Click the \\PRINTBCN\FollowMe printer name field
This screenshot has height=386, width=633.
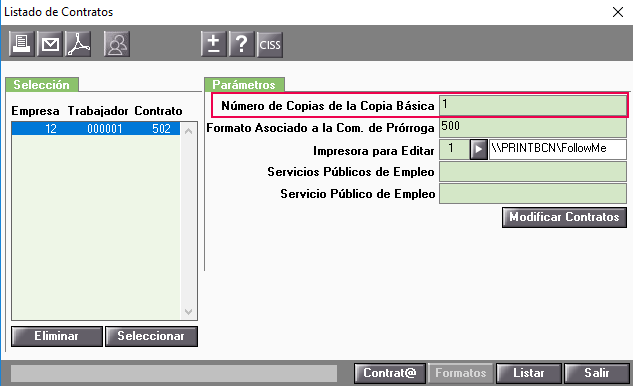click(x=558, y=149)
